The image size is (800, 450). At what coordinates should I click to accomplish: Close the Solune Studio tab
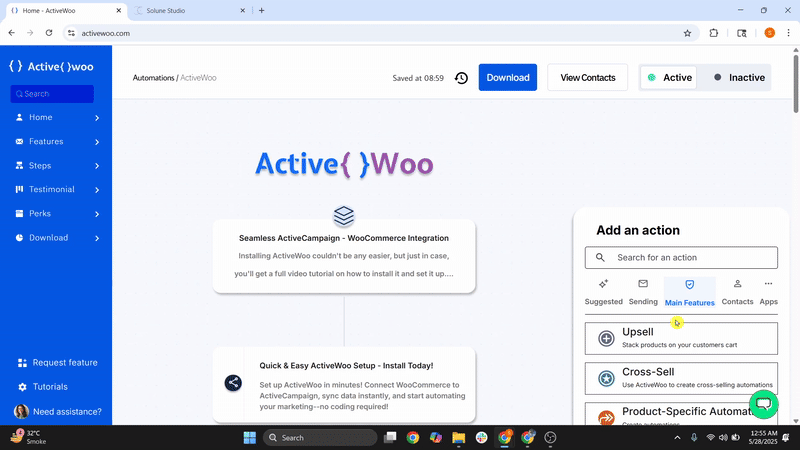click(242, 10)
